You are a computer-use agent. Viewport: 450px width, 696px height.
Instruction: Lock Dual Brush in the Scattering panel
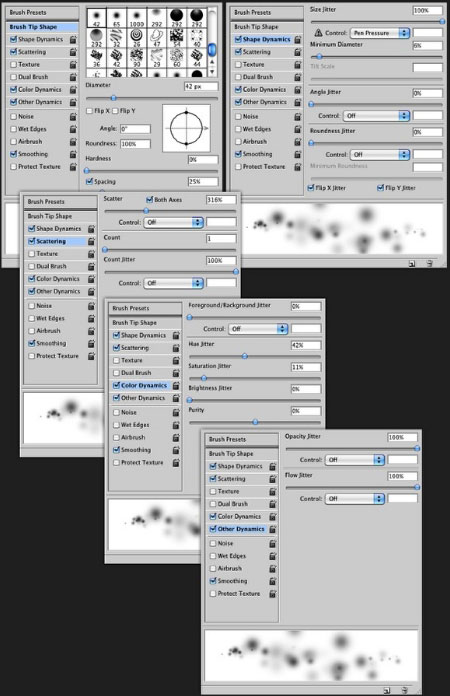click(x=91, y=267)
